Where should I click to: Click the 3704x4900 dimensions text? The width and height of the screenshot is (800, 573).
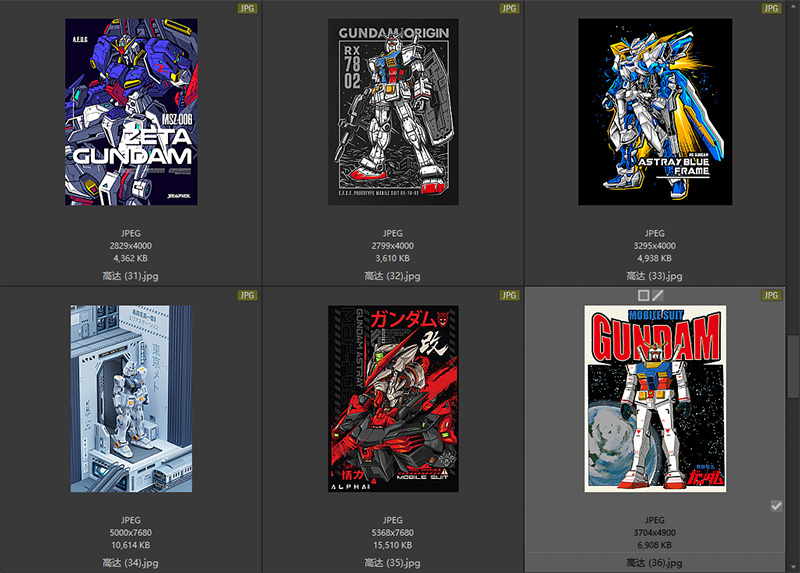pos(655,533)
